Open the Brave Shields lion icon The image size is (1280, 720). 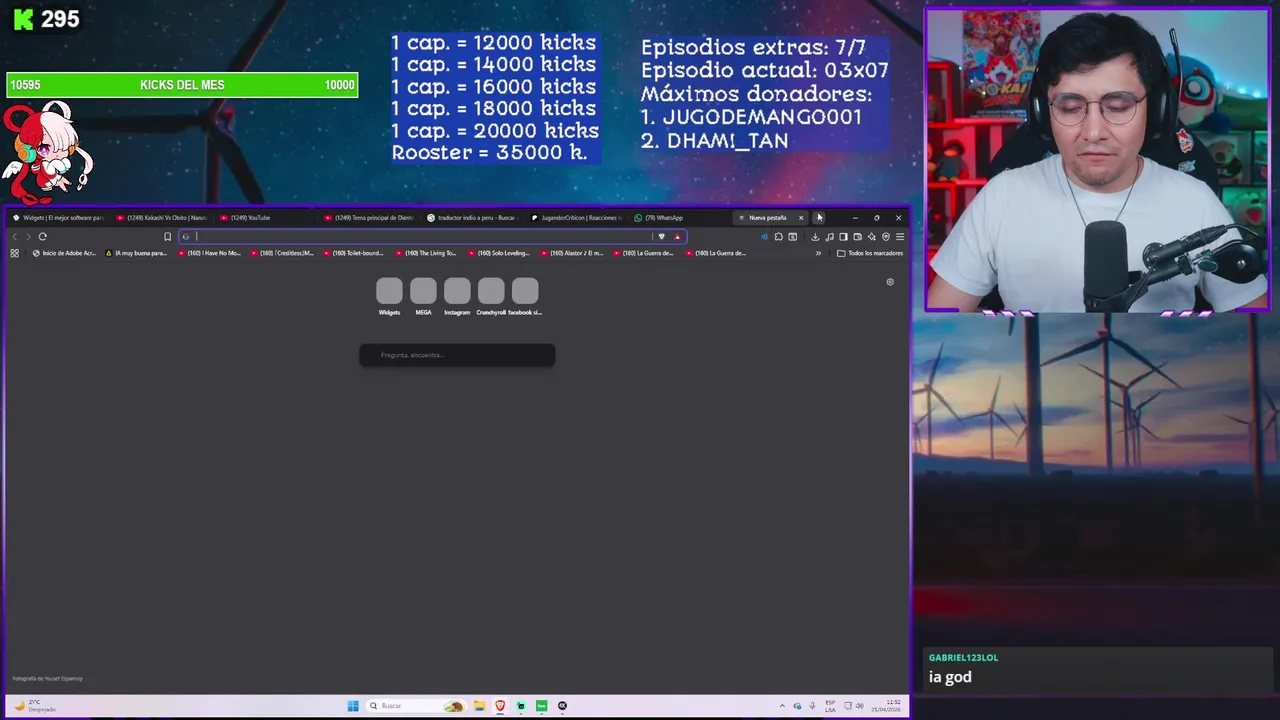click(x=661, y=237)
